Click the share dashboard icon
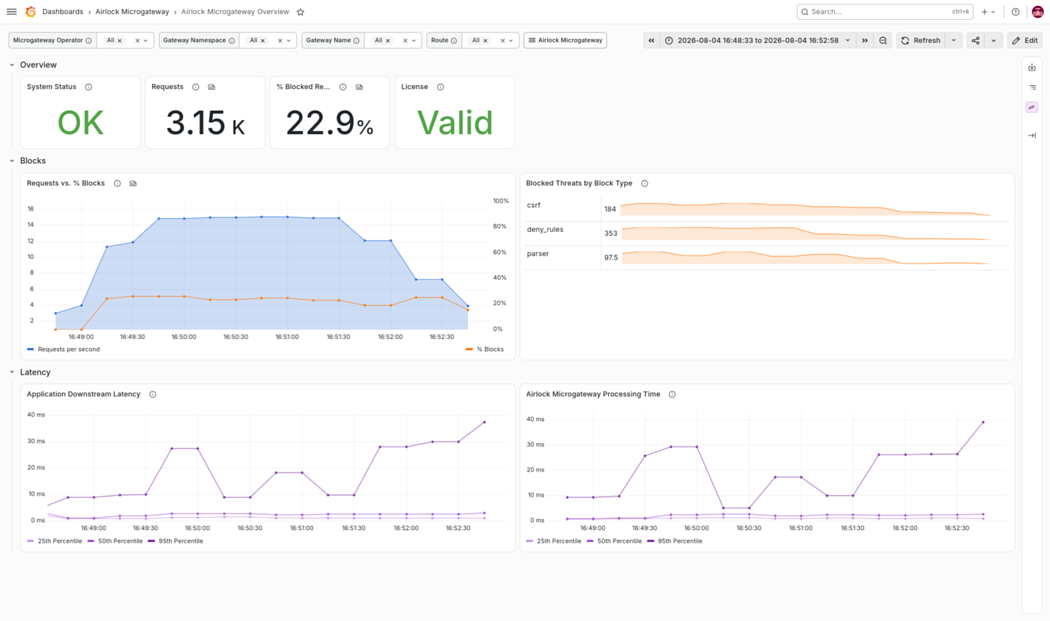This screenshot has height=621, width=1050. point(976,40)
